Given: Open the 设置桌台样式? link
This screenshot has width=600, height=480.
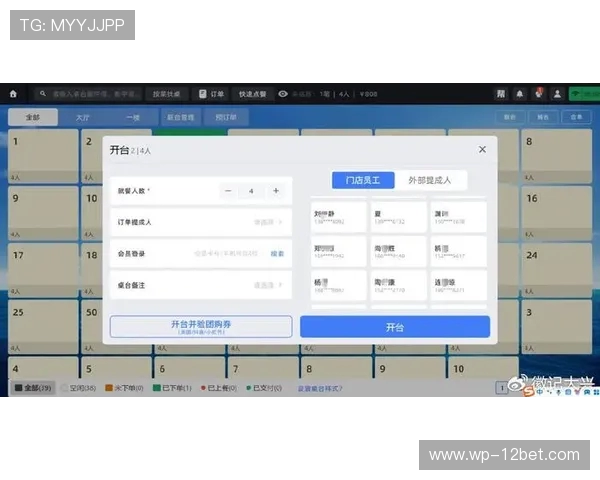Looking at the screenshot, I should (320, 389).
